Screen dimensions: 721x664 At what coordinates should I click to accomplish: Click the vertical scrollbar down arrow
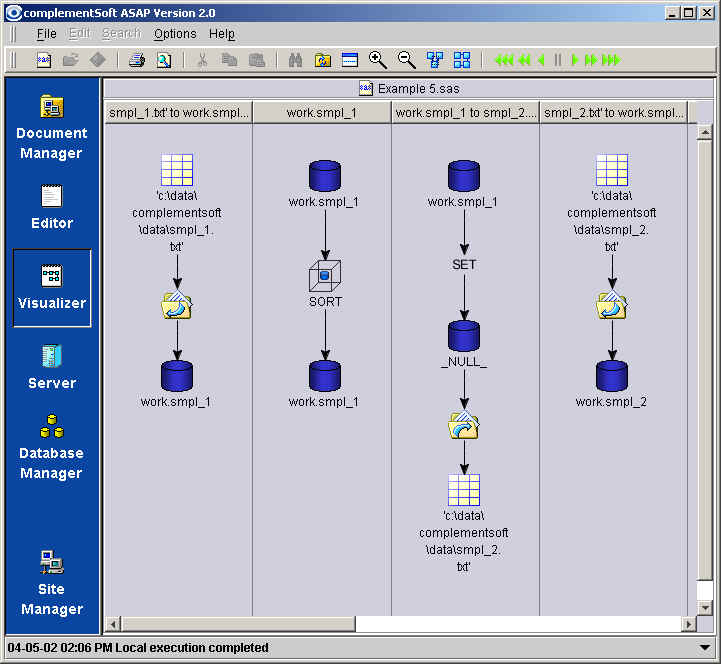704,608
